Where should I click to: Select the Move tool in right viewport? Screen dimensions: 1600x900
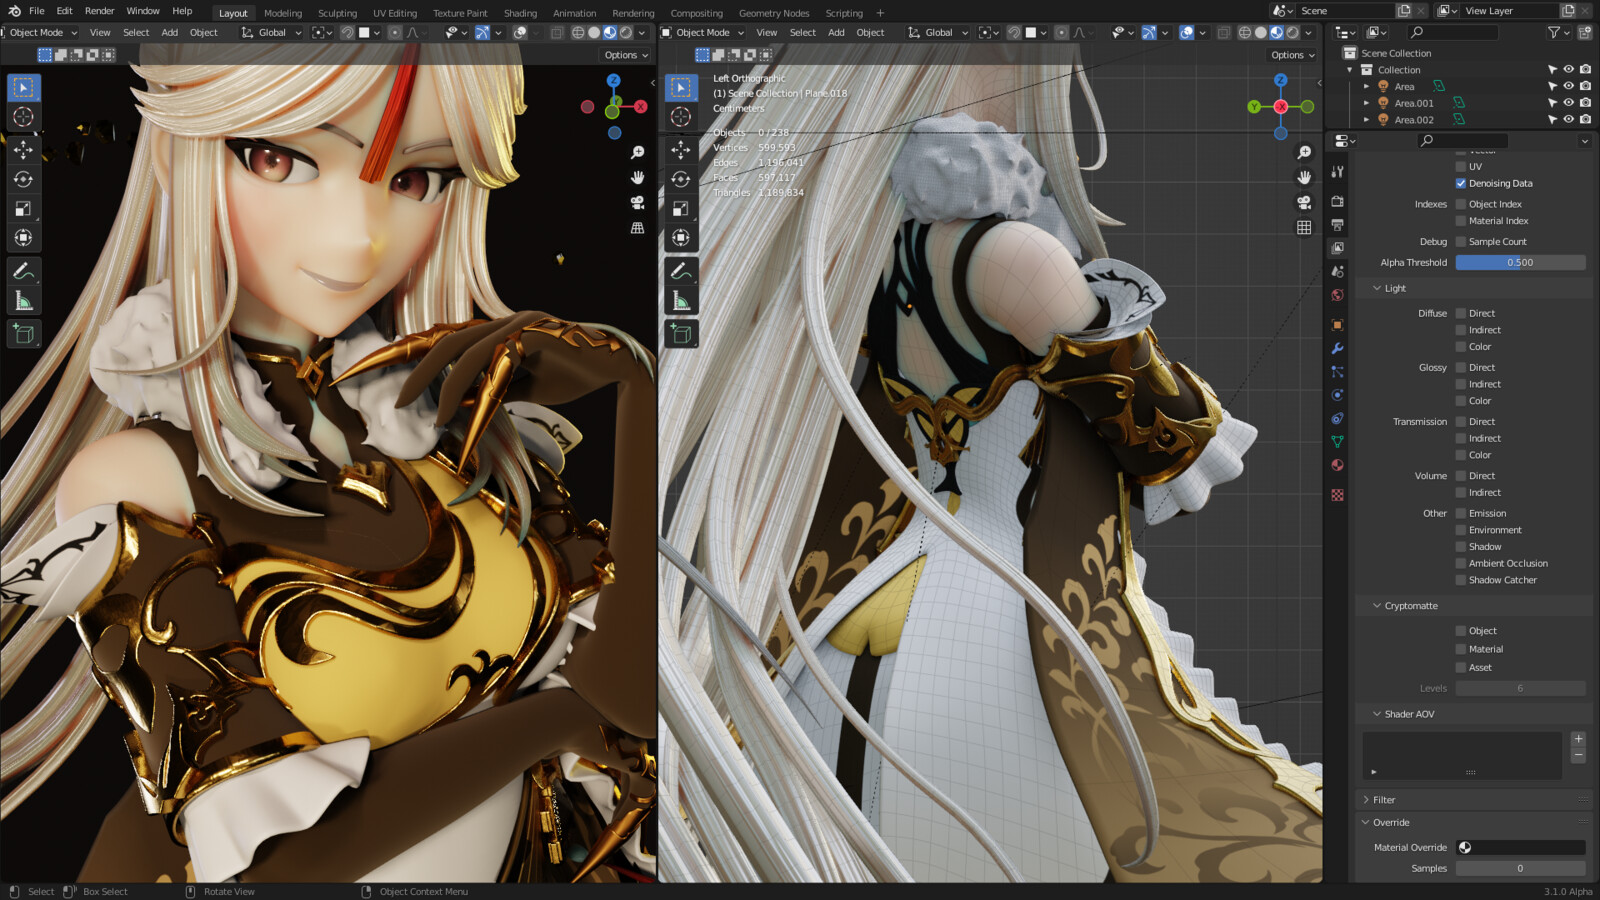point(681,150)
